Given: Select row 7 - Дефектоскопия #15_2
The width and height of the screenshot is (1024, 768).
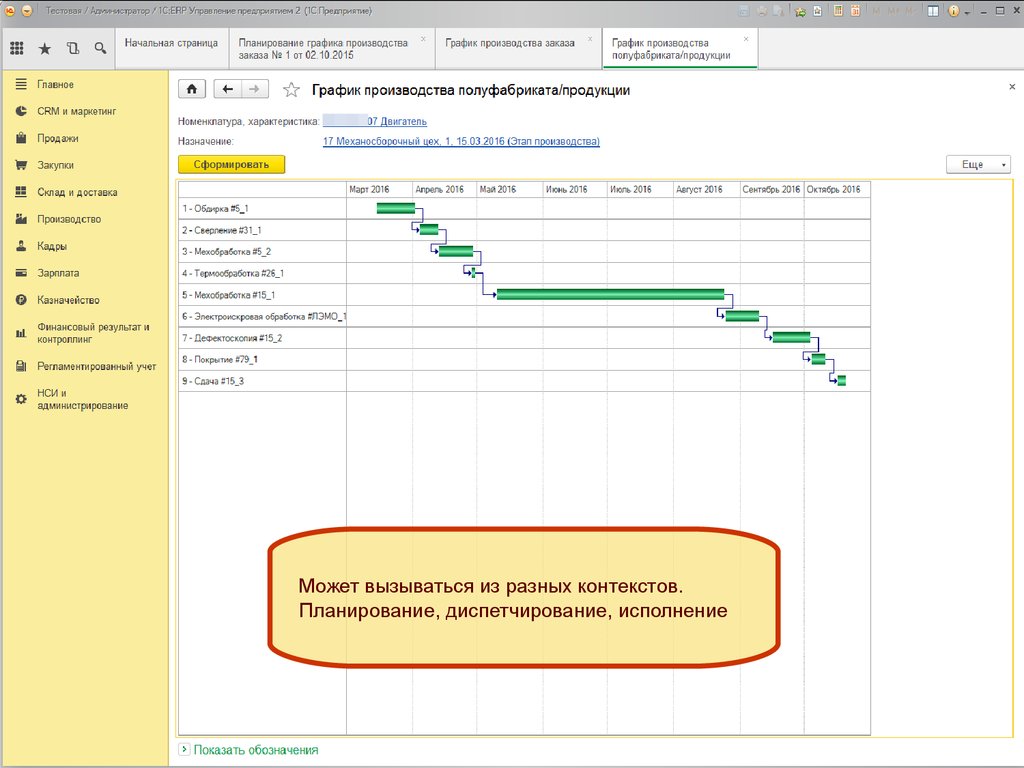Looking at the screenshot, I should click(263, 338).
